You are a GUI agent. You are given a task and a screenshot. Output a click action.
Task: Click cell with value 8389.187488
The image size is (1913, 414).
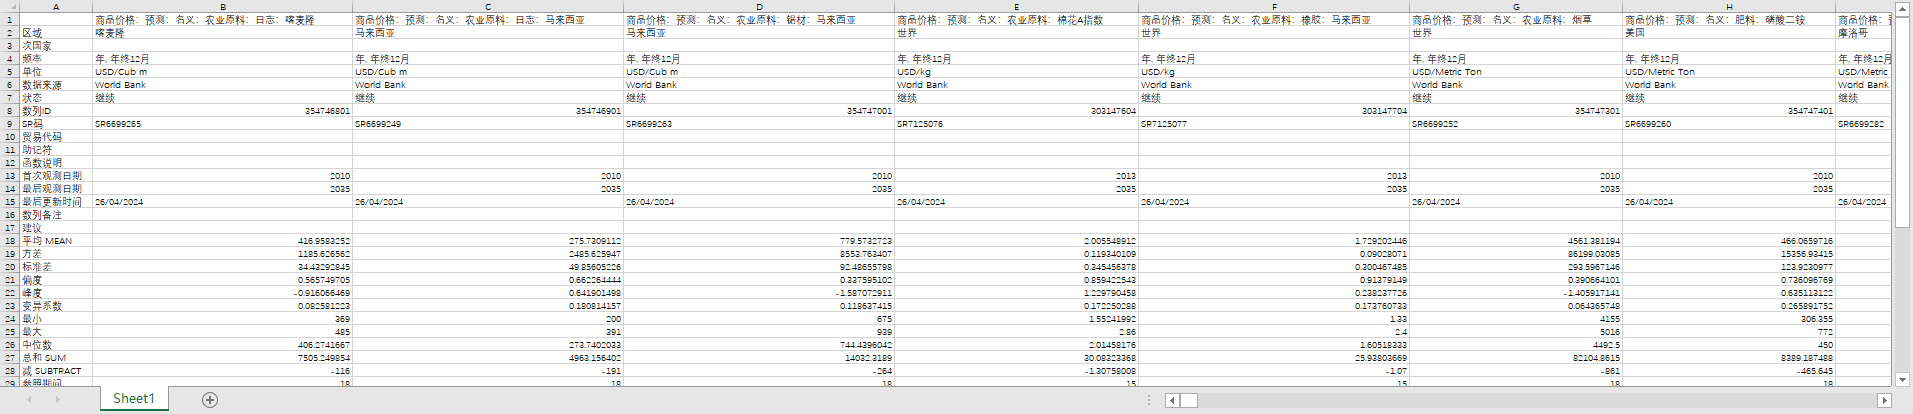[x=1729, y=358]
